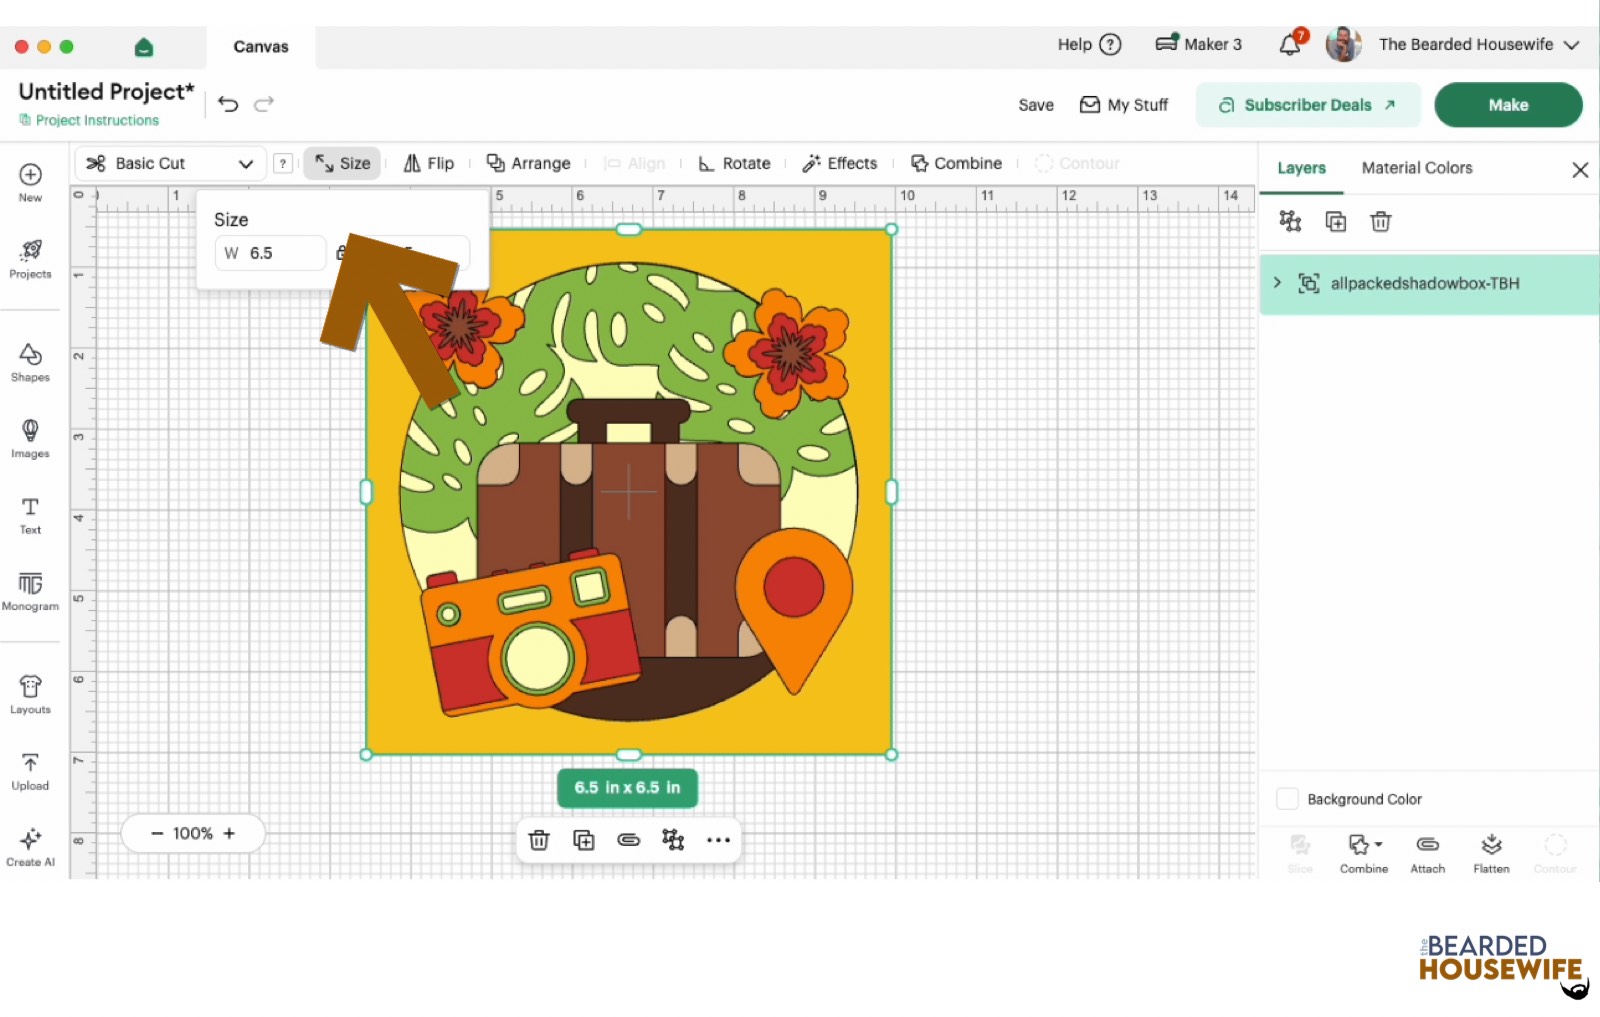The height and width of the screenshot is (1017, 1600).
Task: Click the Untitled Project title
Action: pyautogui.click(x=106, y=91)
